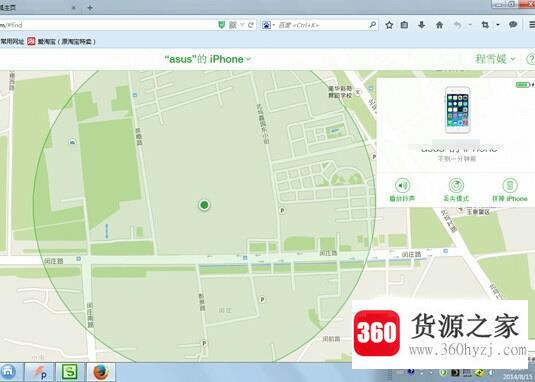Viewport: 535px width, 382px height.
Task: Expand the "asus"的 iPhone device dropdown
Action: tap(248, 59)
